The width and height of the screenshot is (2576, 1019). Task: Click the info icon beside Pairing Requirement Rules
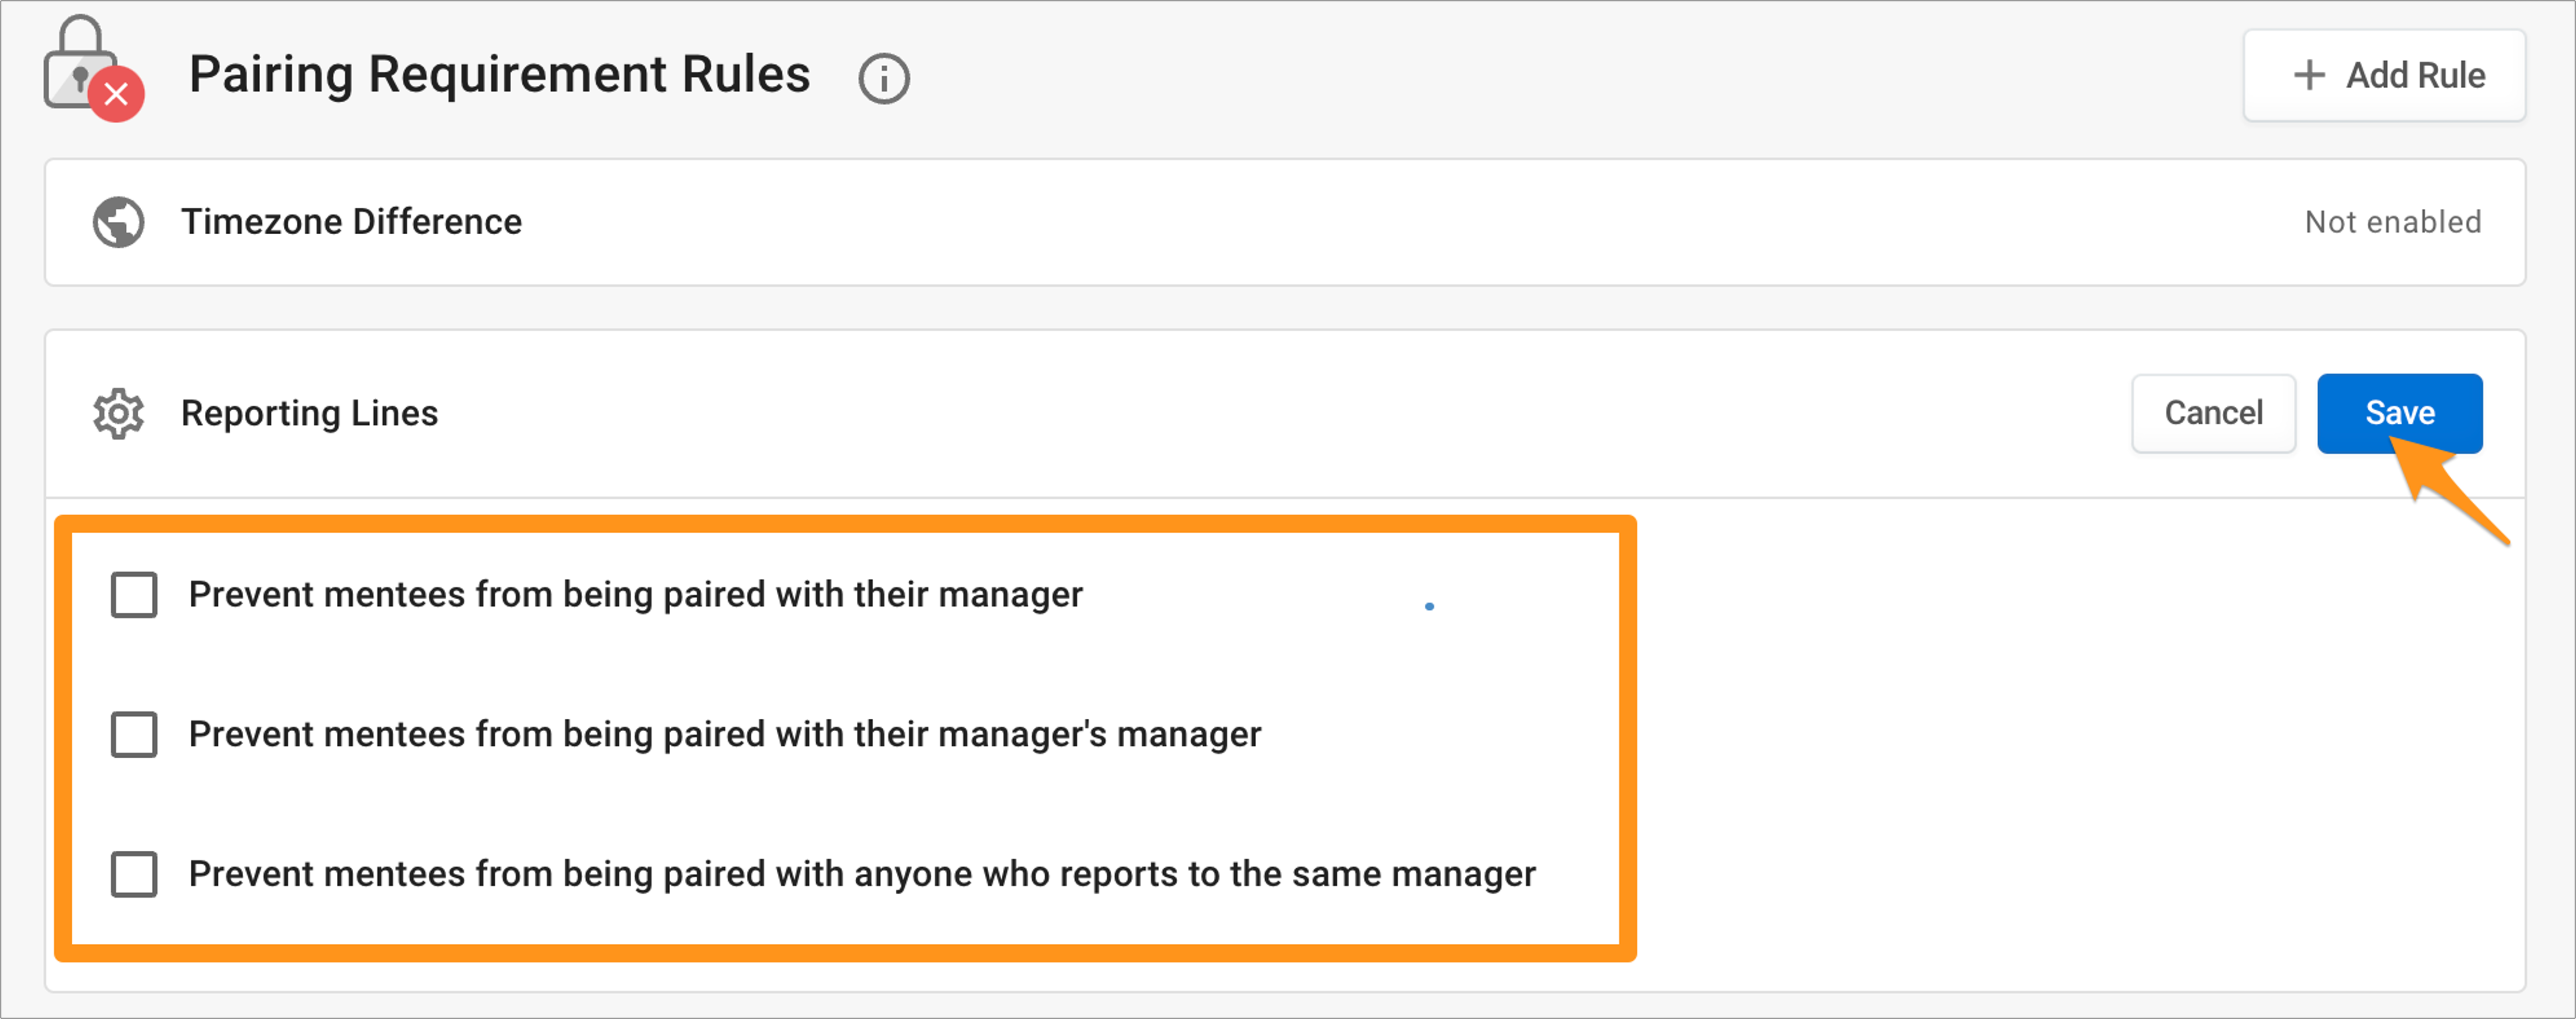884,78
